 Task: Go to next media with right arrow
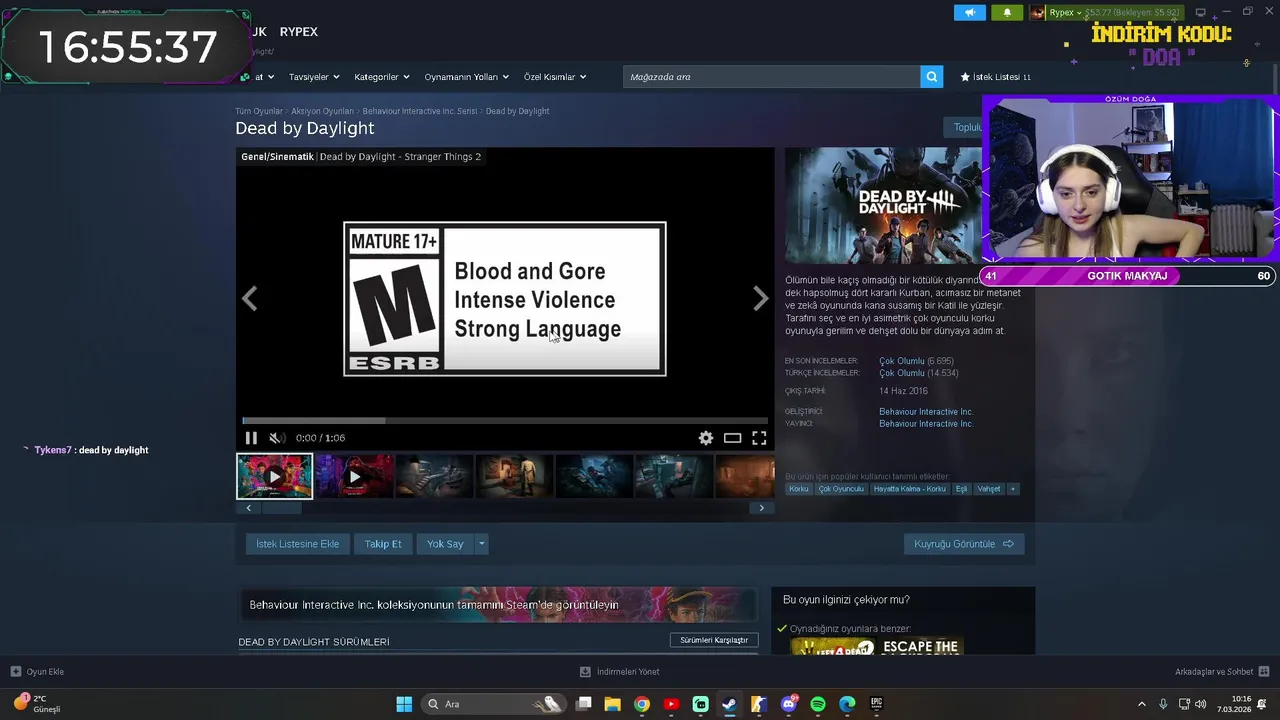click(761, 298)
